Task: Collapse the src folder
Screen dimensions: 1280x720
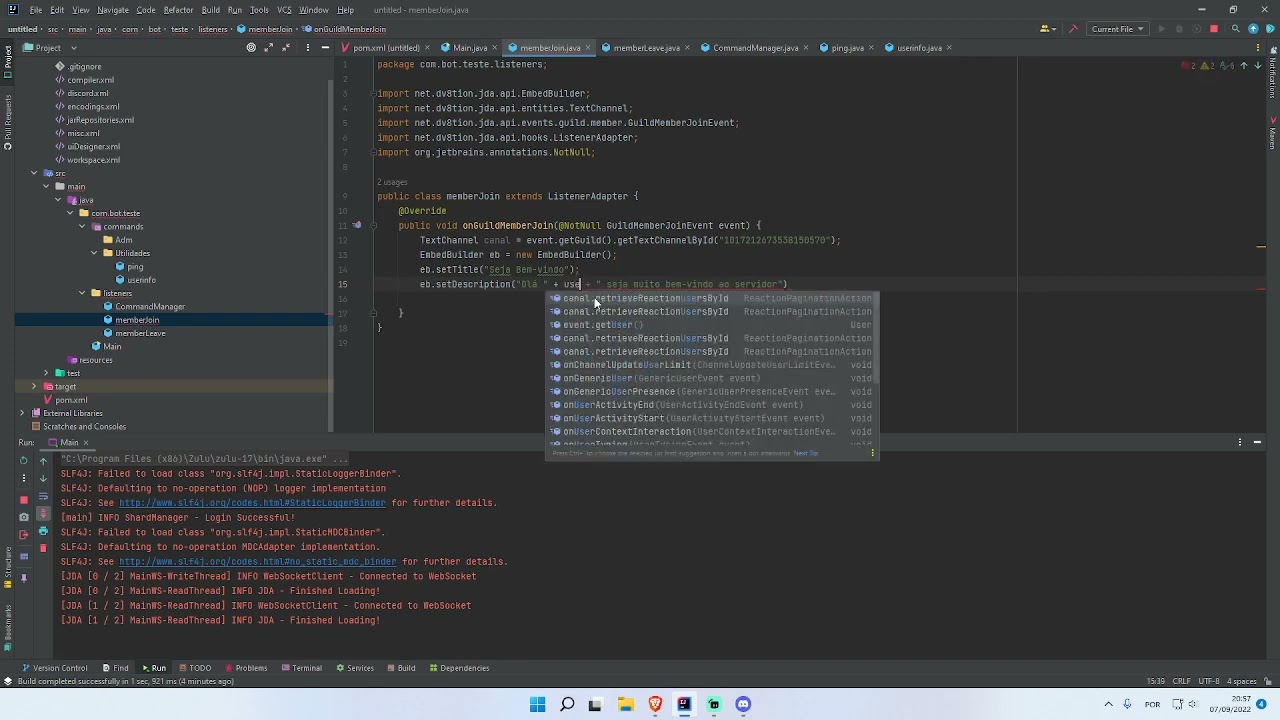Action: [x=33, y=173]
